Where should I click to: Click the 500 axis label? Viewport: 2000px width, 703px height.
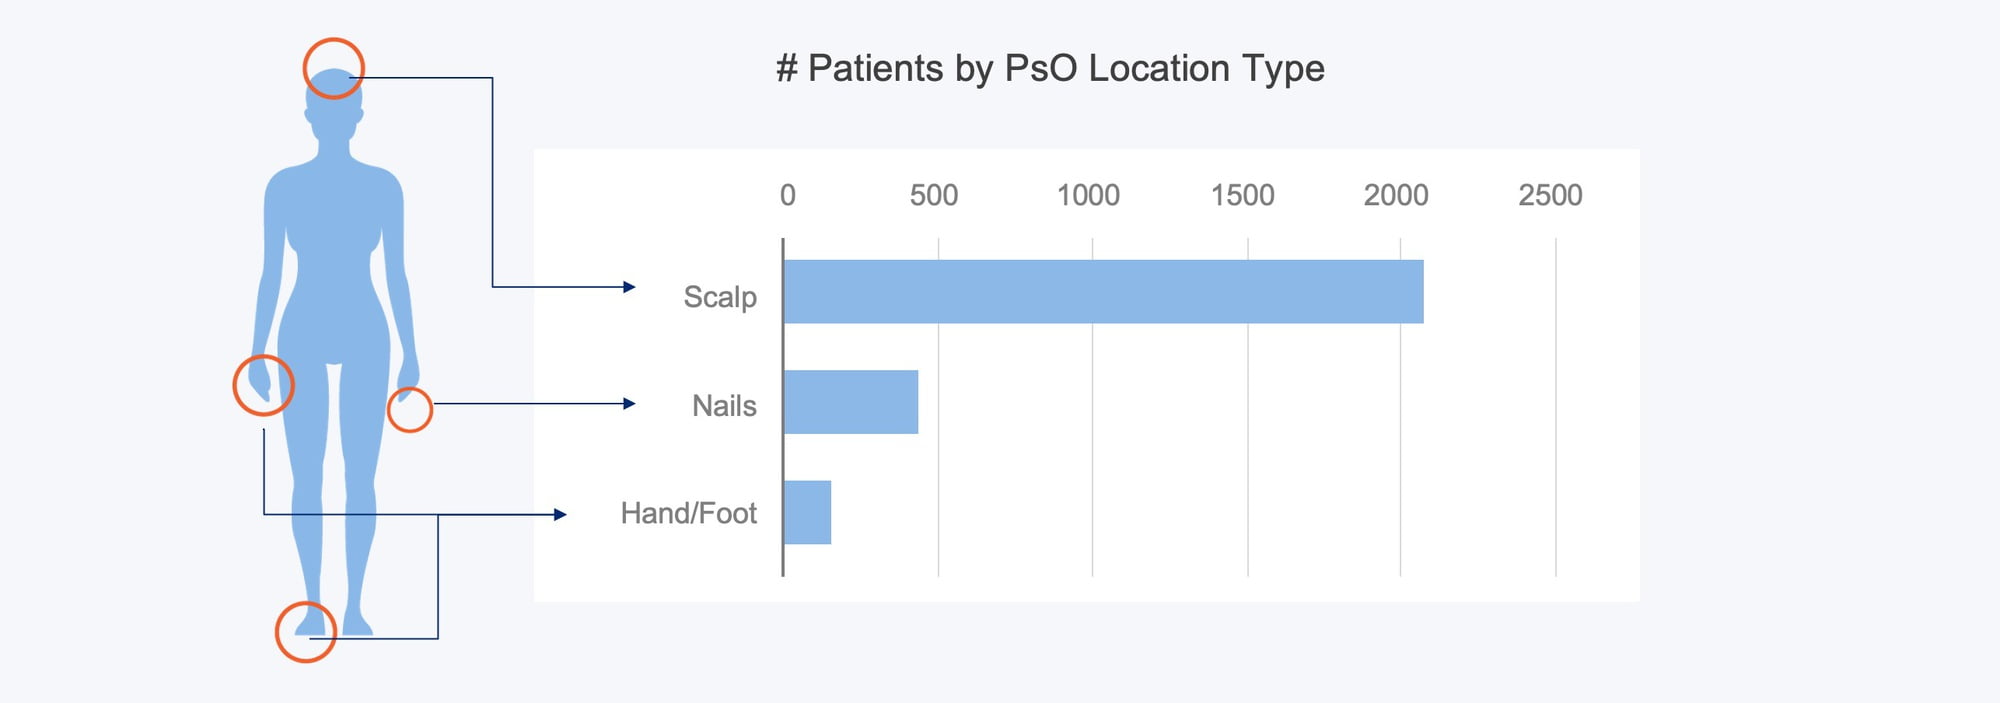point(934,195)
